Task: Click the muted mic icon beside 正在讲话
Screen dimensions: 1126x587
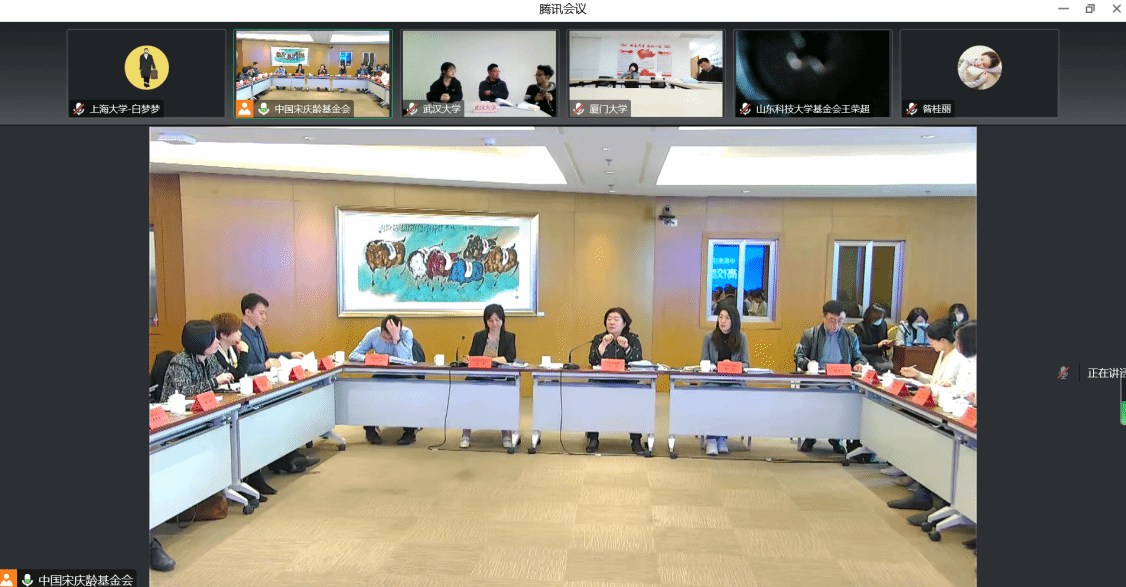Action: click(x=1063, y=373)
